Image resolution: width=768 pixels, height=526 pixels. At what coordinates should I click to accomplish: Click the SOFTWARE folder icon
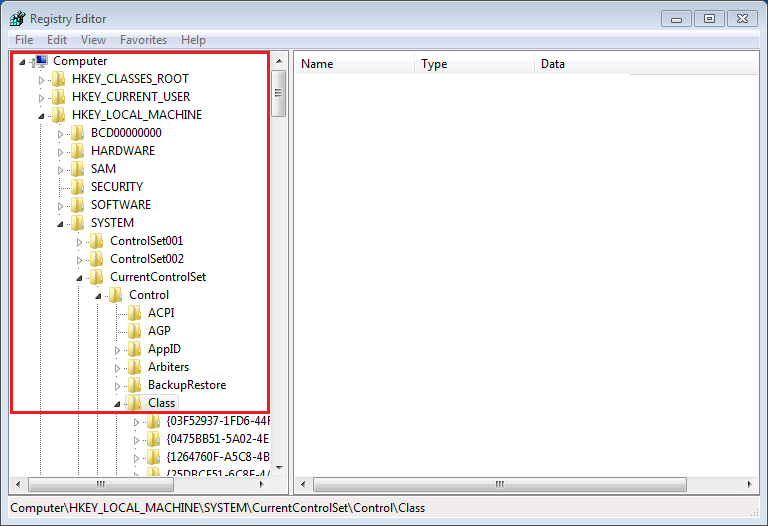click(78, 205)
